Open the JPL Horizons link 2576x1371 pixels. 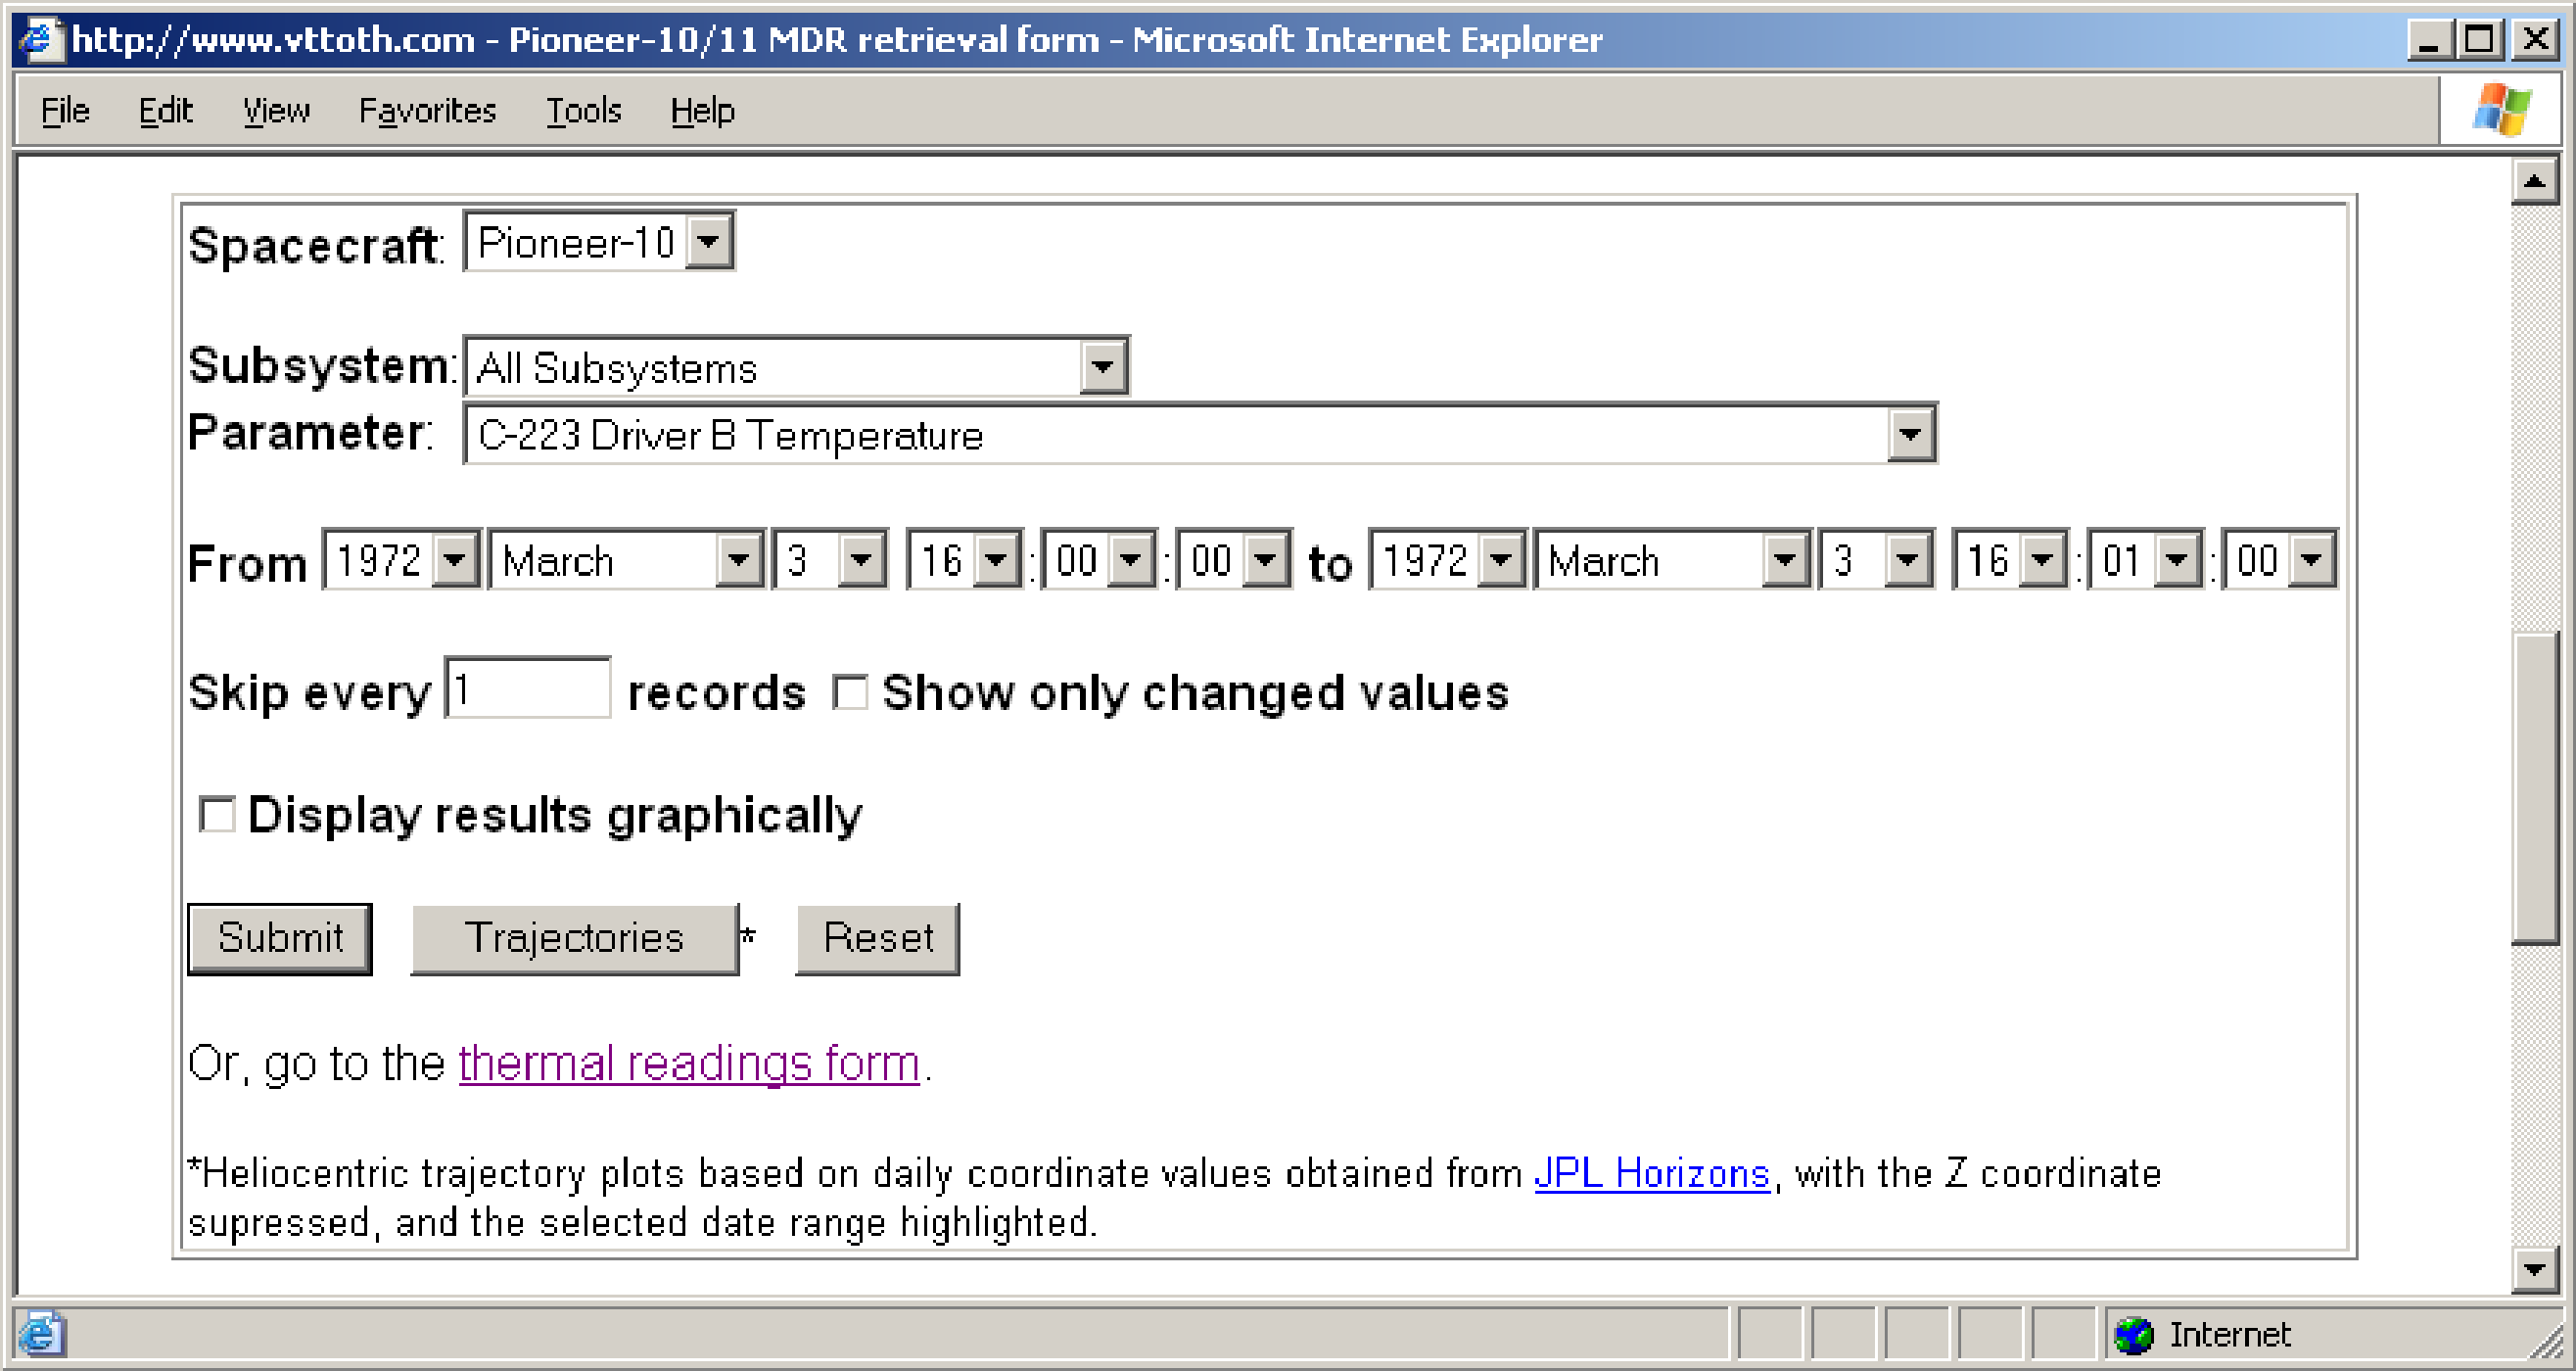click(x=1652, y=1173)
